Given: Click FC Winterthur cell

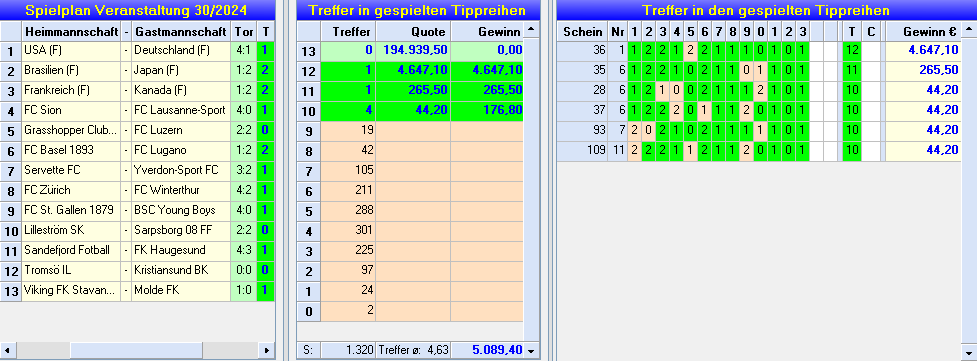Looking at the screenshot, I should 181,190.
